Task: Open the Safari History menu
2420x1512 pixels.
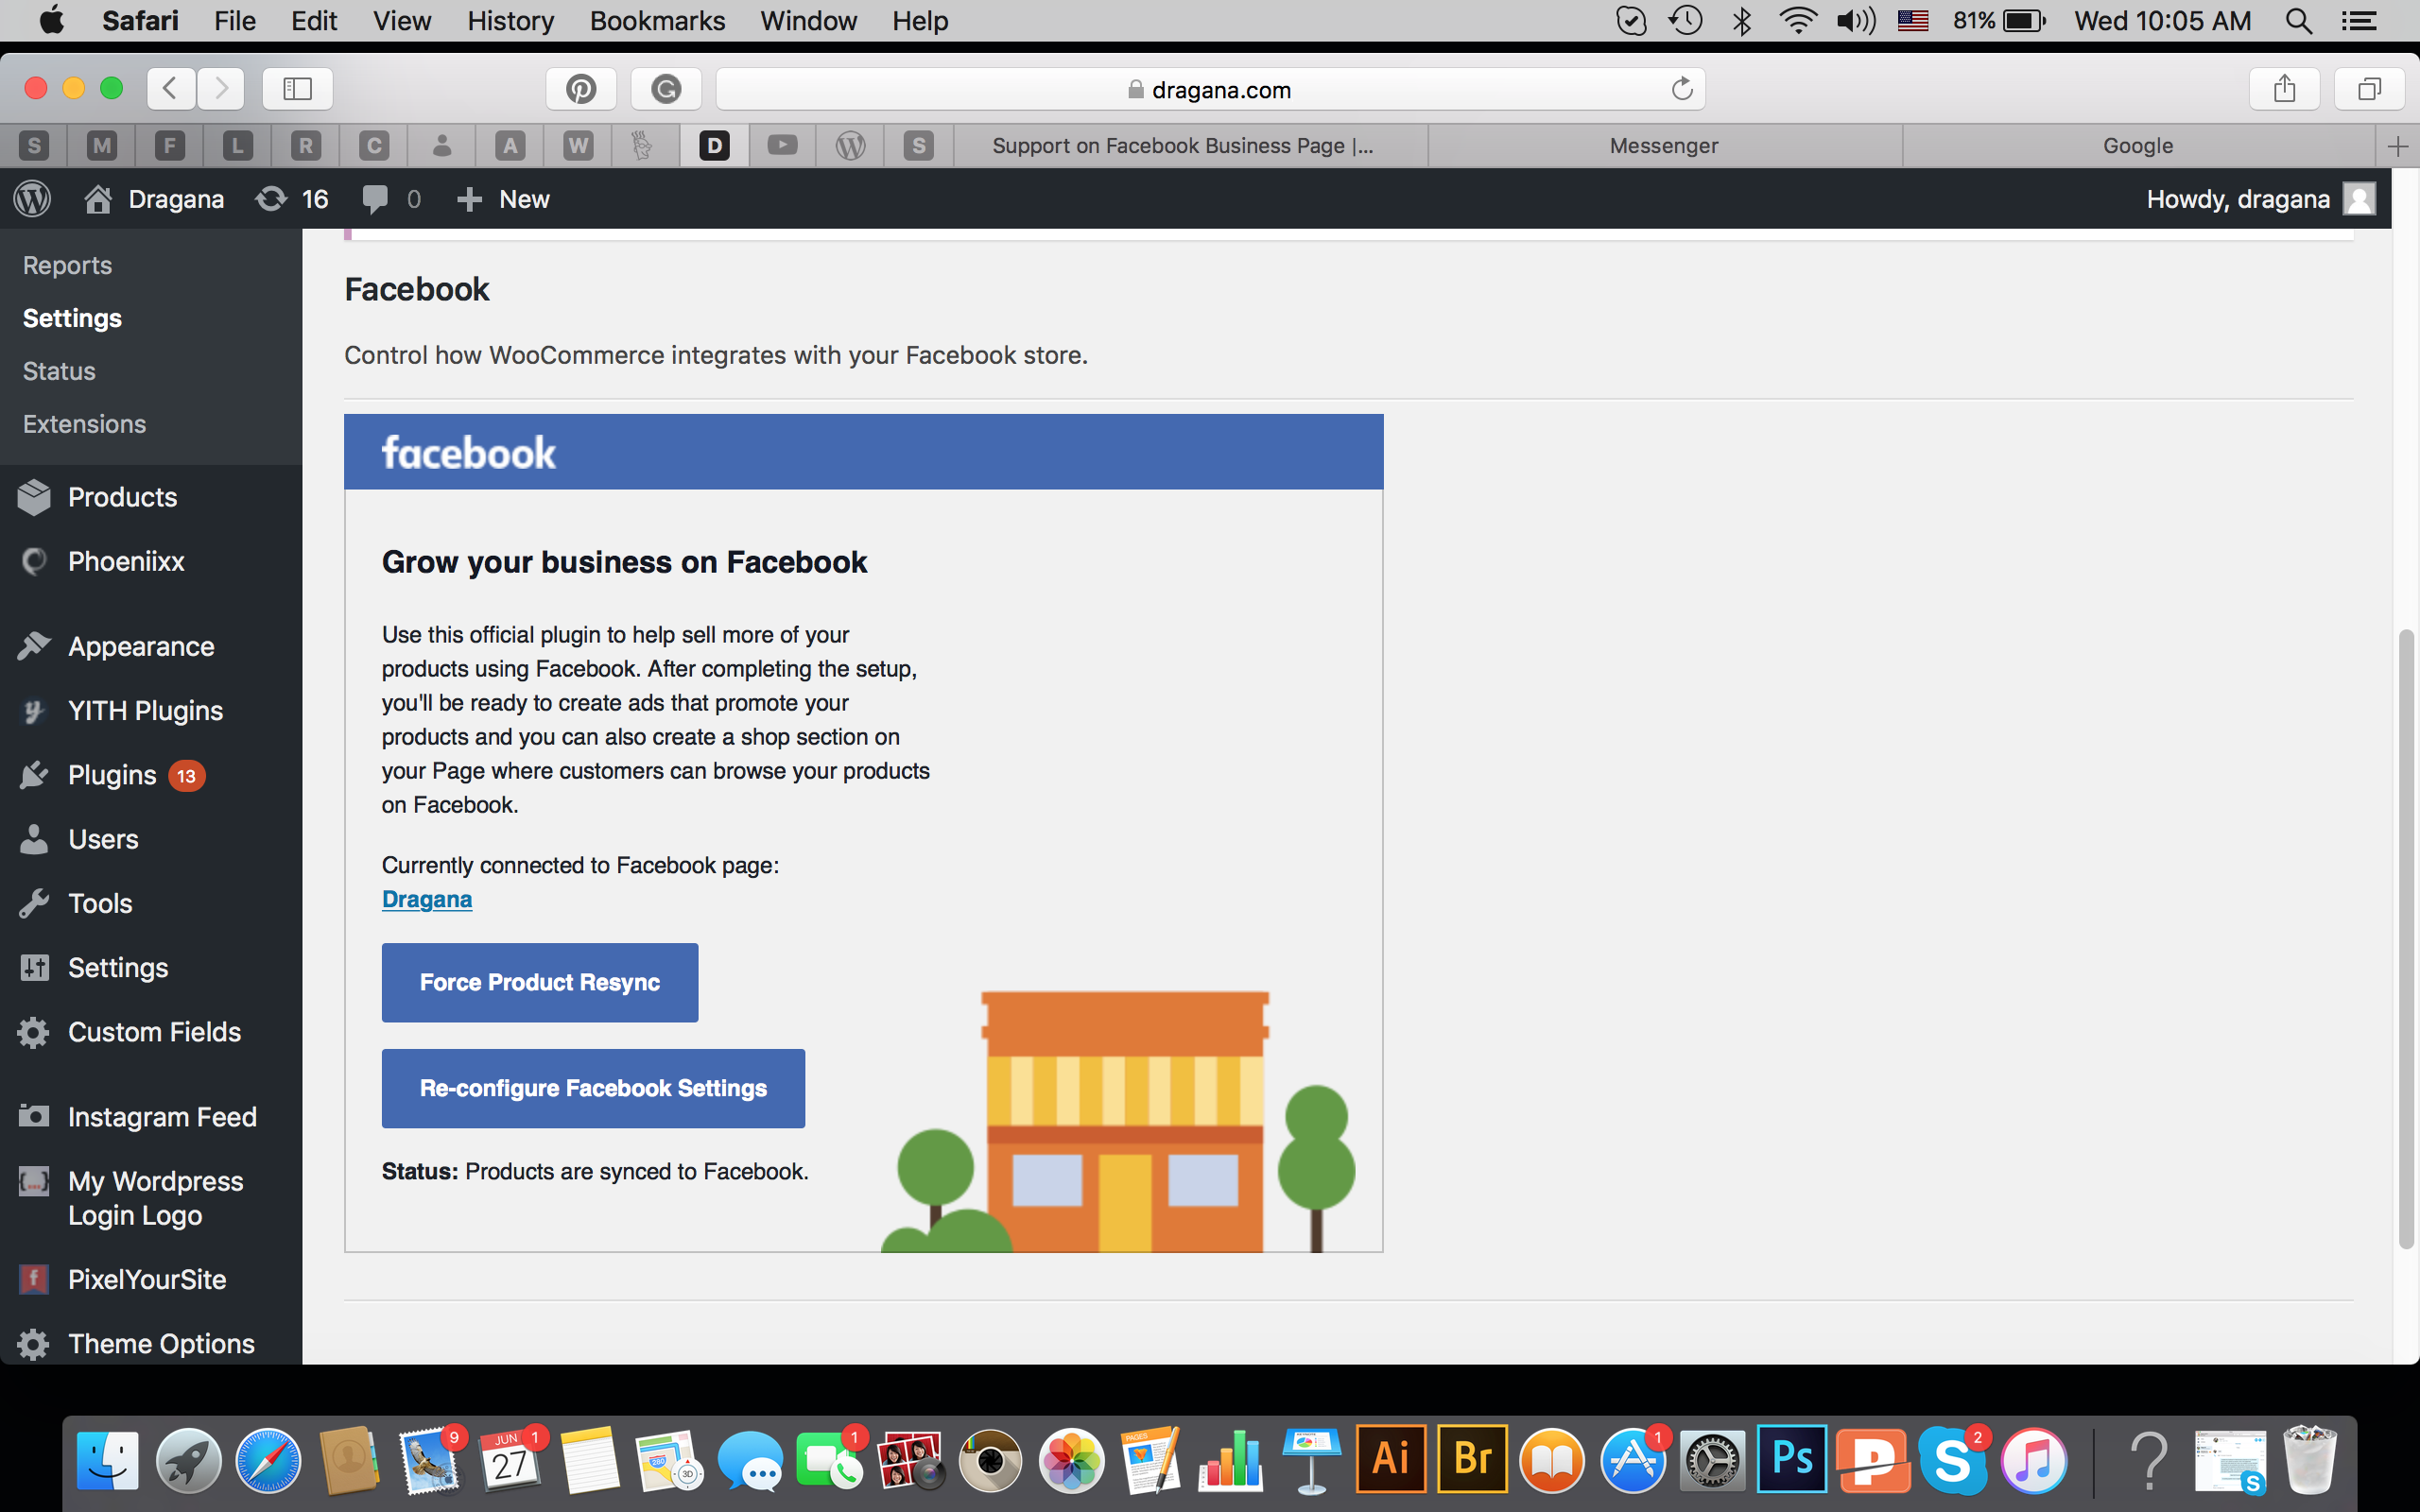Action: coord(510,21)
